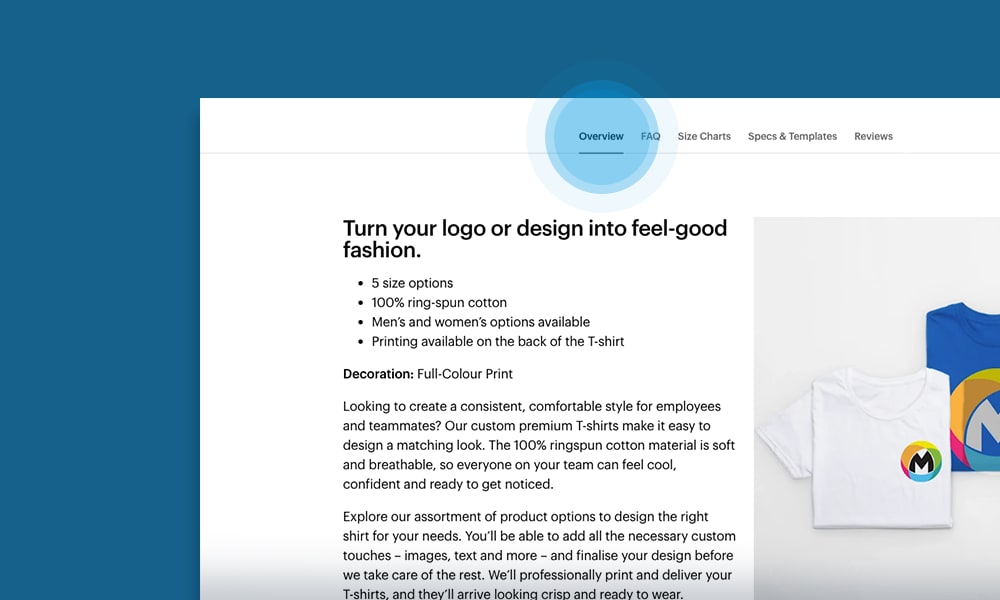Click the T-shirt product image
This screenshot has width=1000, height=600.
[877, 408]
